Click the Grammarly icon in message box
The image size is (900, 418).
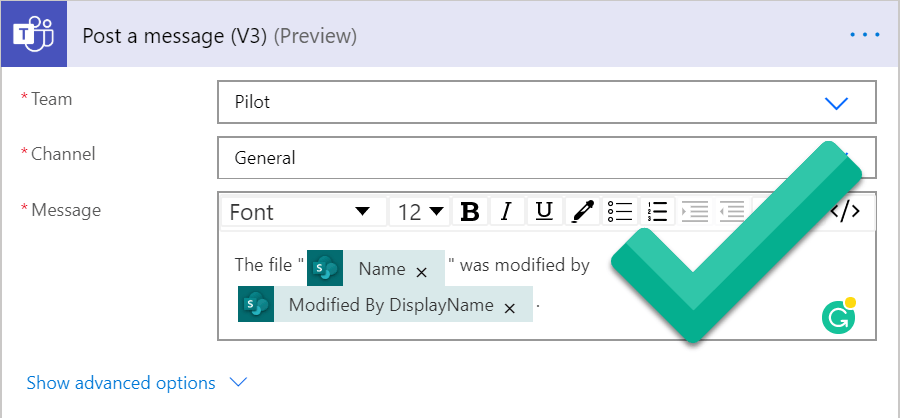click(837, 317)
